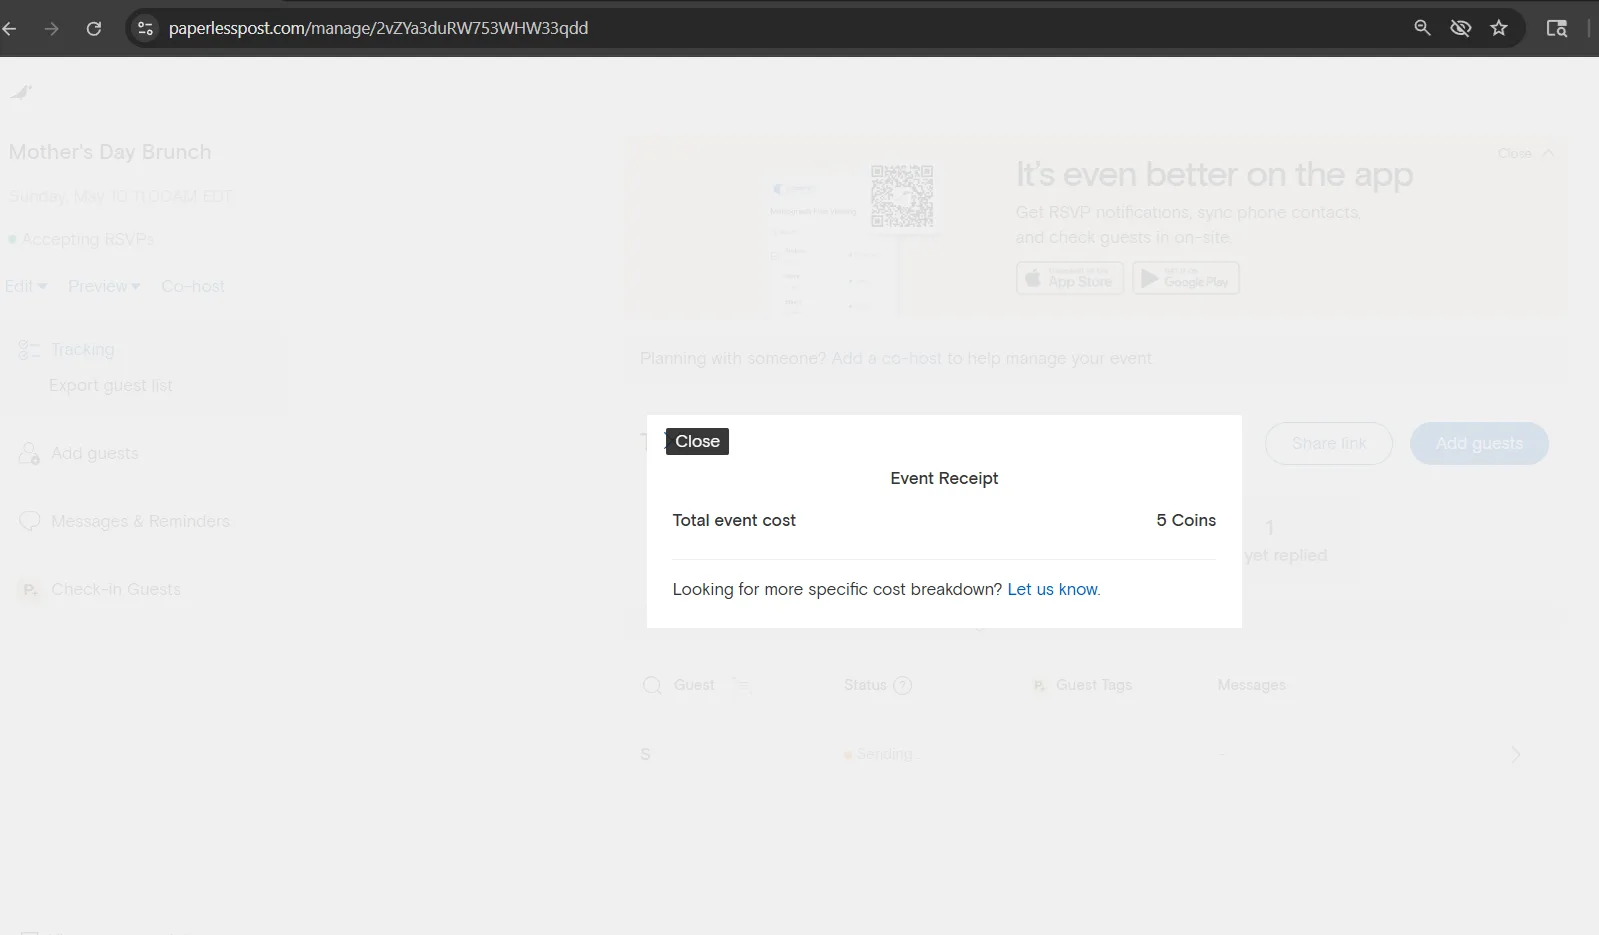Image resolution: width=1599 pixels, height=935 pixels.
Task: Click the Mother's Day Brunch title
Action: click(x=110, y=152)
